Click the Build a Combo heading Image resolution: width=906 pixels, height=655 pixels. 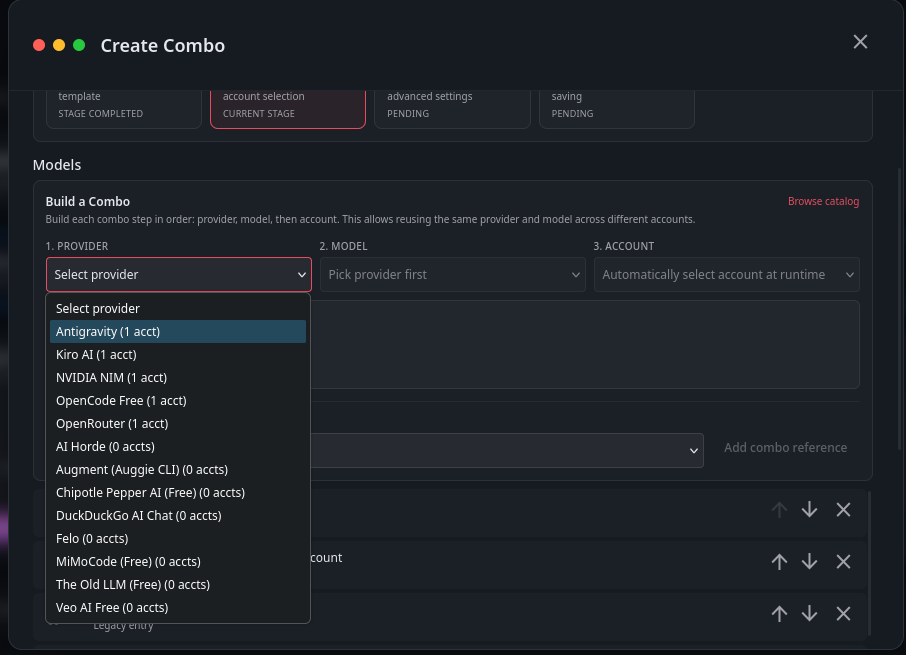(x=88, y=202)
